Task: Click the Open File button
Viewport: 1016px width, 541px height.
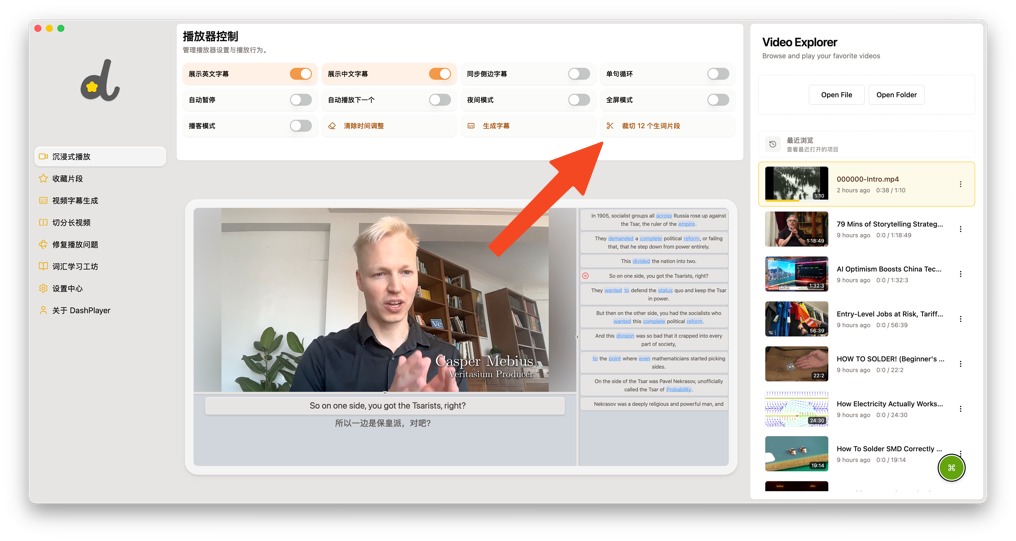Action: click(x=836, y=95)
